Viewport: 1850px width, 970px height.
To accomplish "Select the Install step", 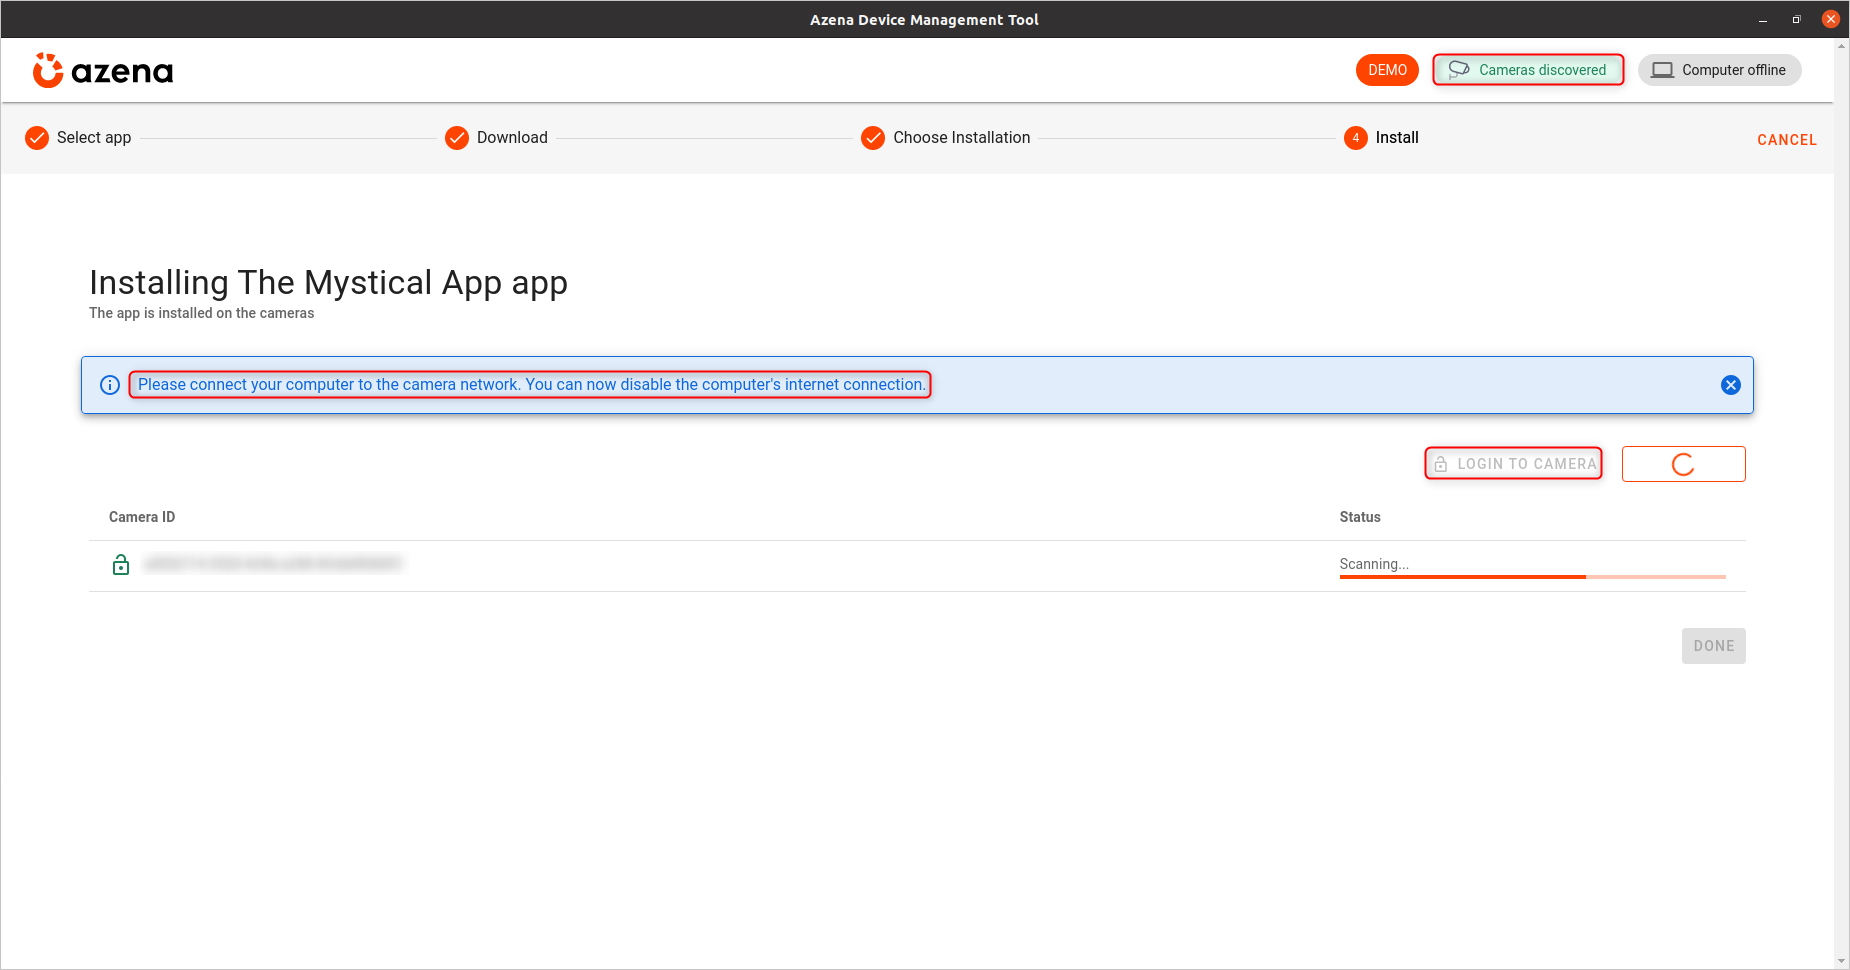I will [1397, 138].
